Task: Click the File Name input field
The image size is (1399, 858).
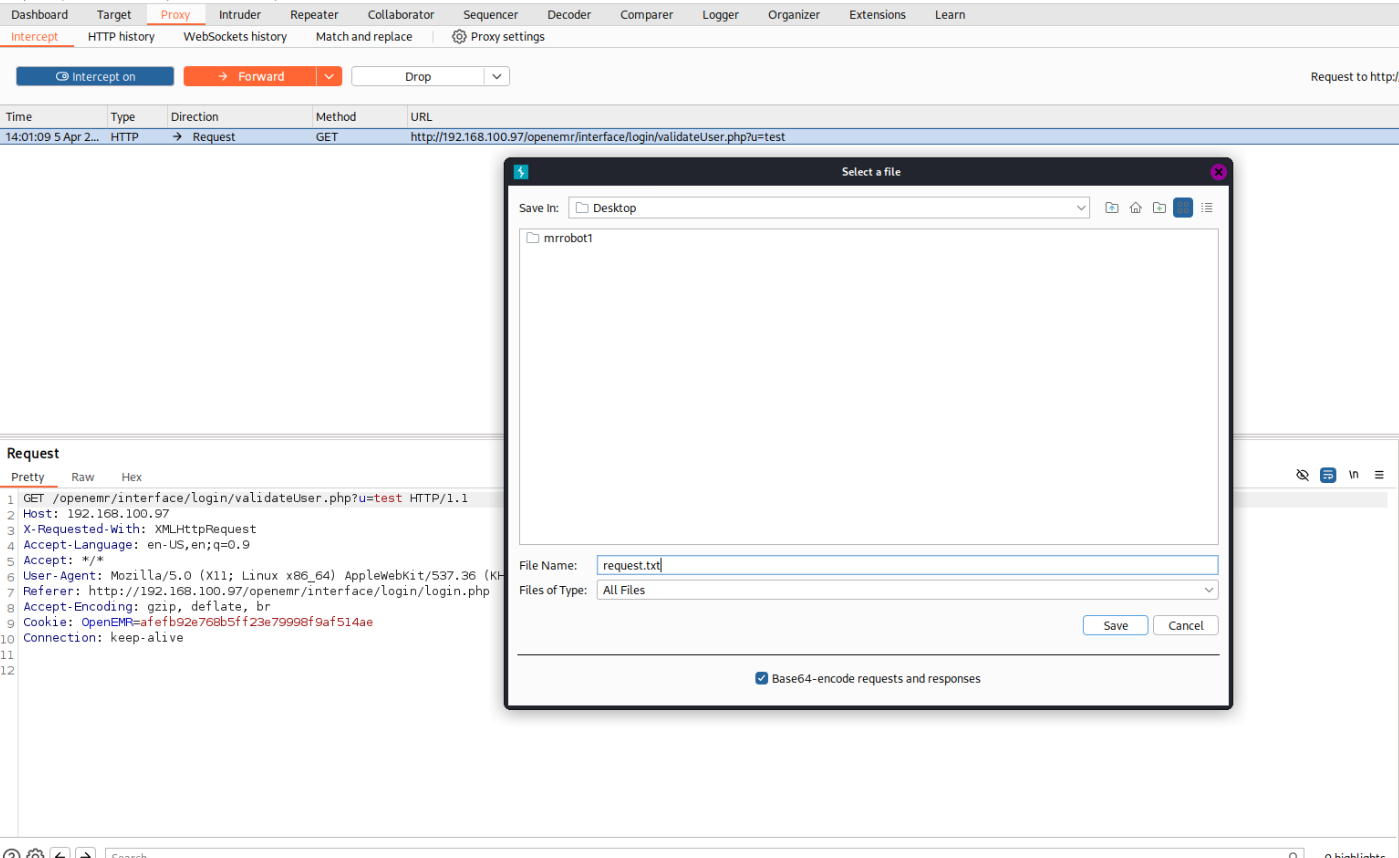Action: click(907, 565)
